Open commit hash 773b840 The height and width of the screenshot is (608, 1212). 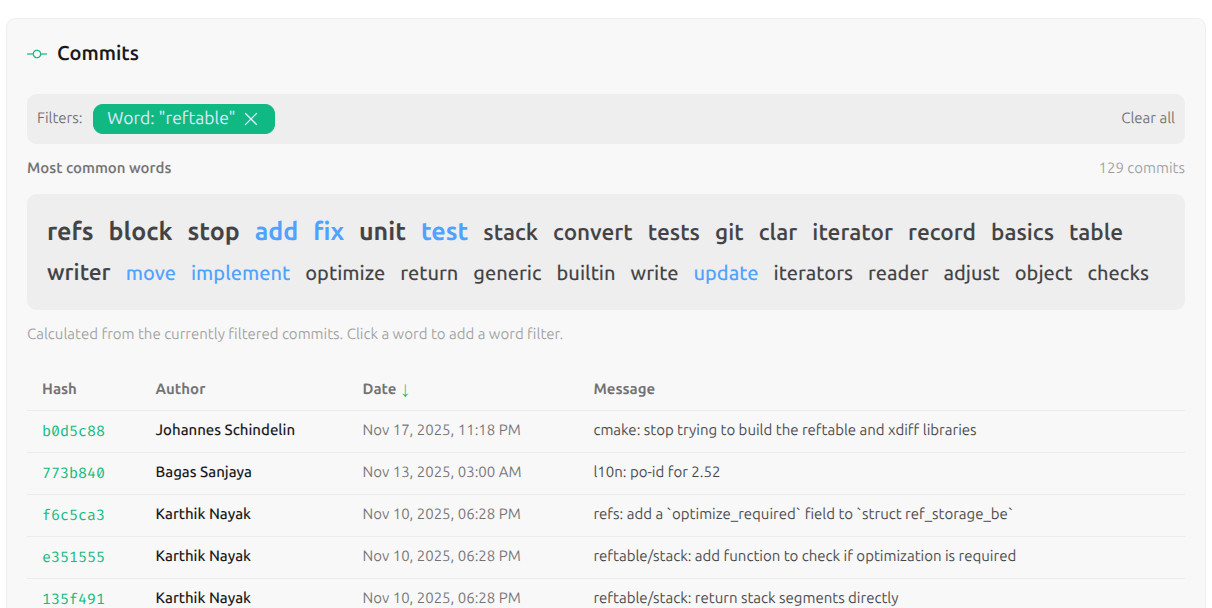click(73, 473)
